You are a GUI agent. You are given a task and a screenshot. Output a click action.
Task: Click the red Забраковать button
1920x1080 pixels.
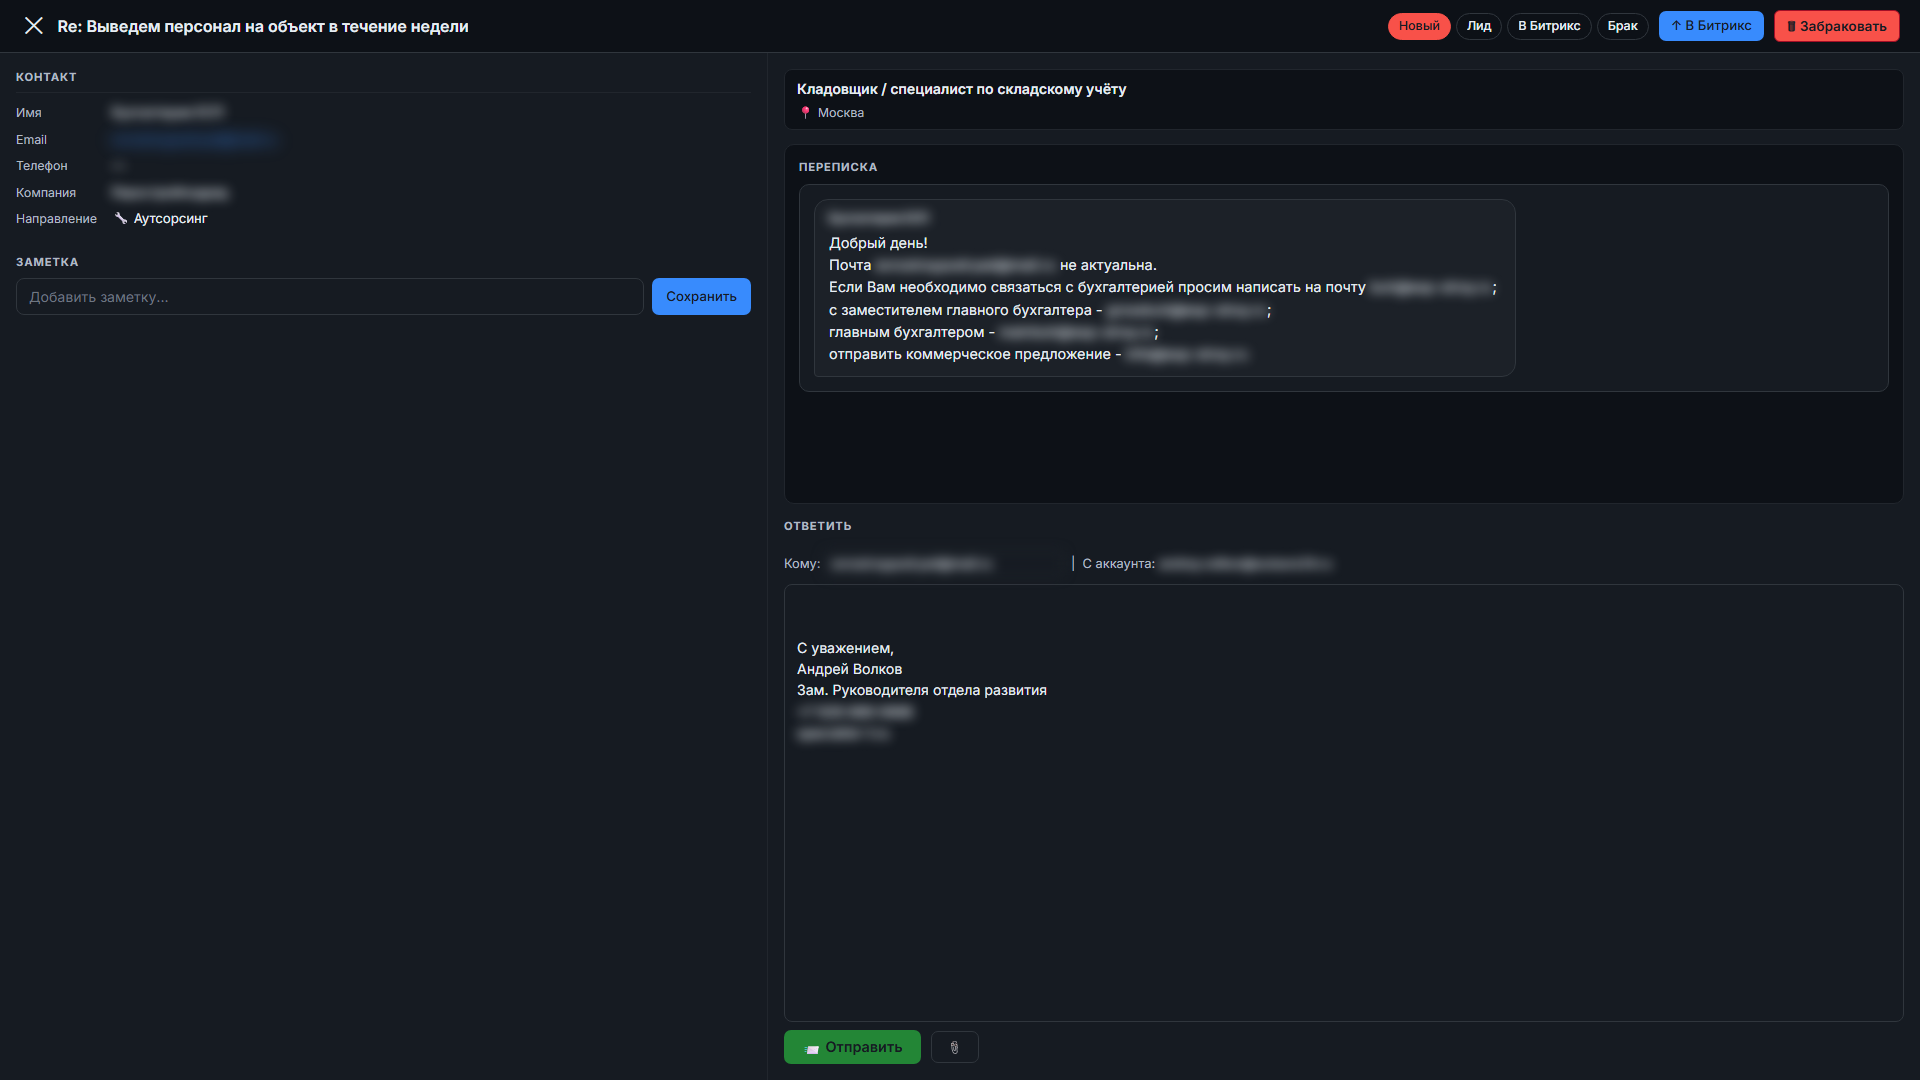tap(1836, 26)
